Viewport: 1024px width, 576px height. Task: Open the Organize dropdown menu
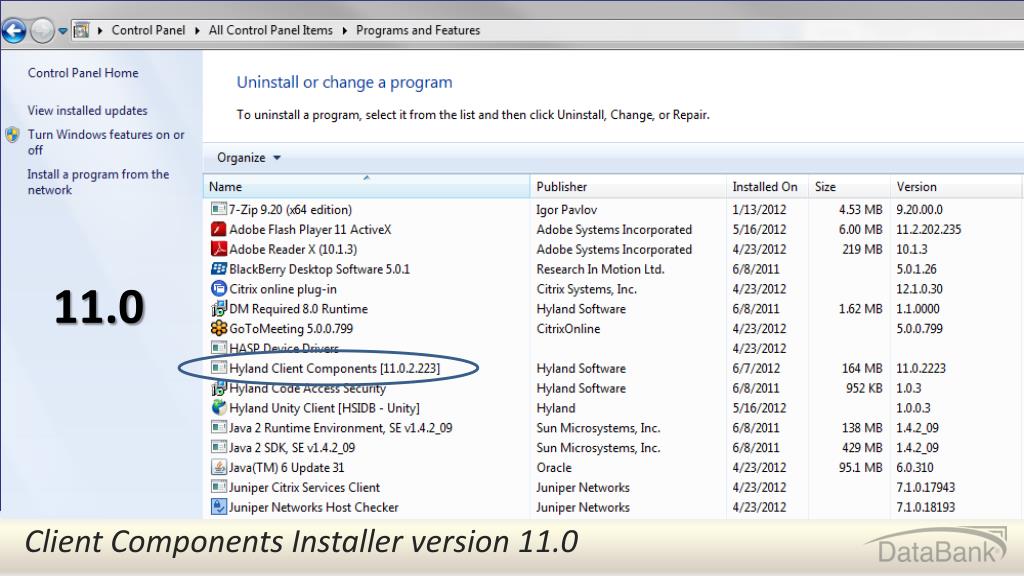(x=249, y=157)
